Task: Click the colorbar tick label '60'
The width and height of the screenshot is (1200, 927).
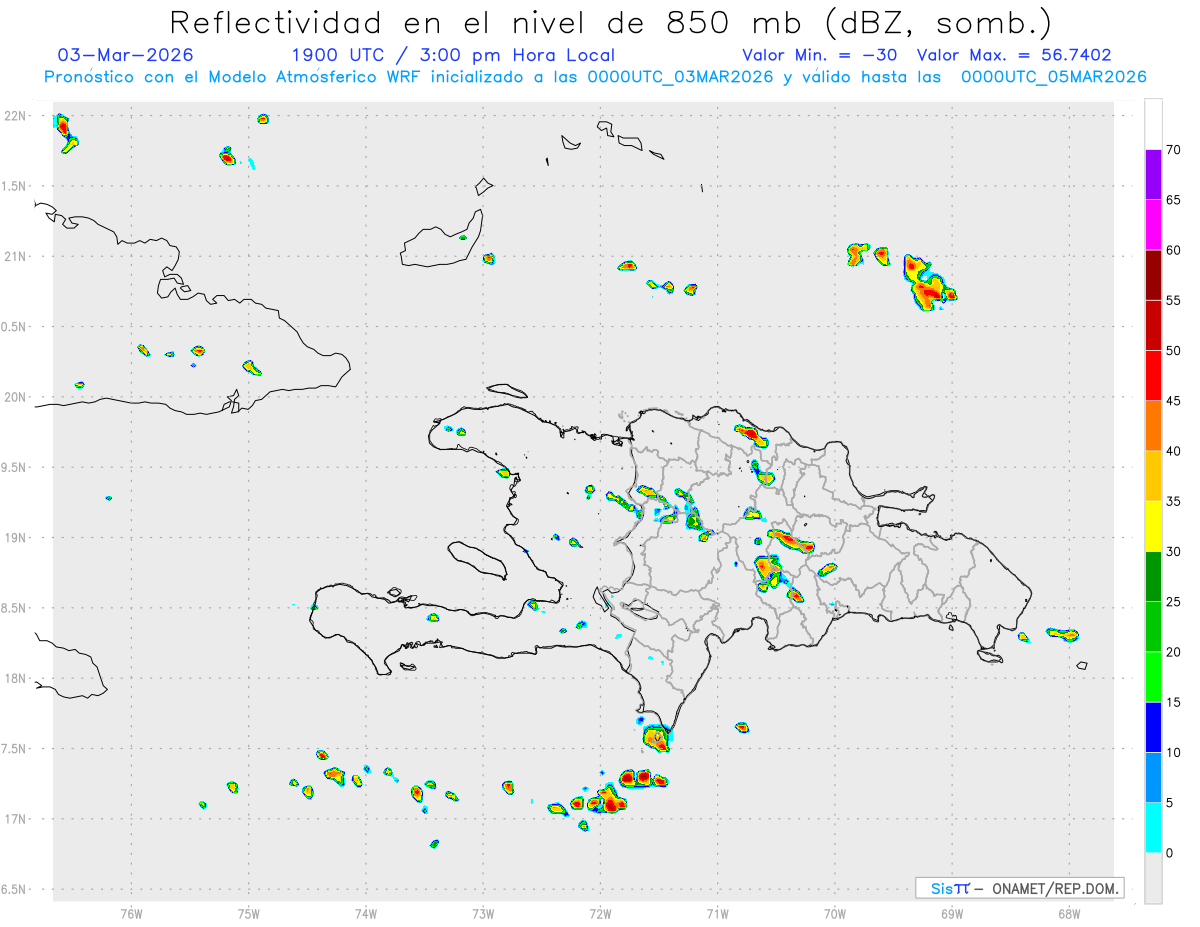Action: tap(1175, 250)
